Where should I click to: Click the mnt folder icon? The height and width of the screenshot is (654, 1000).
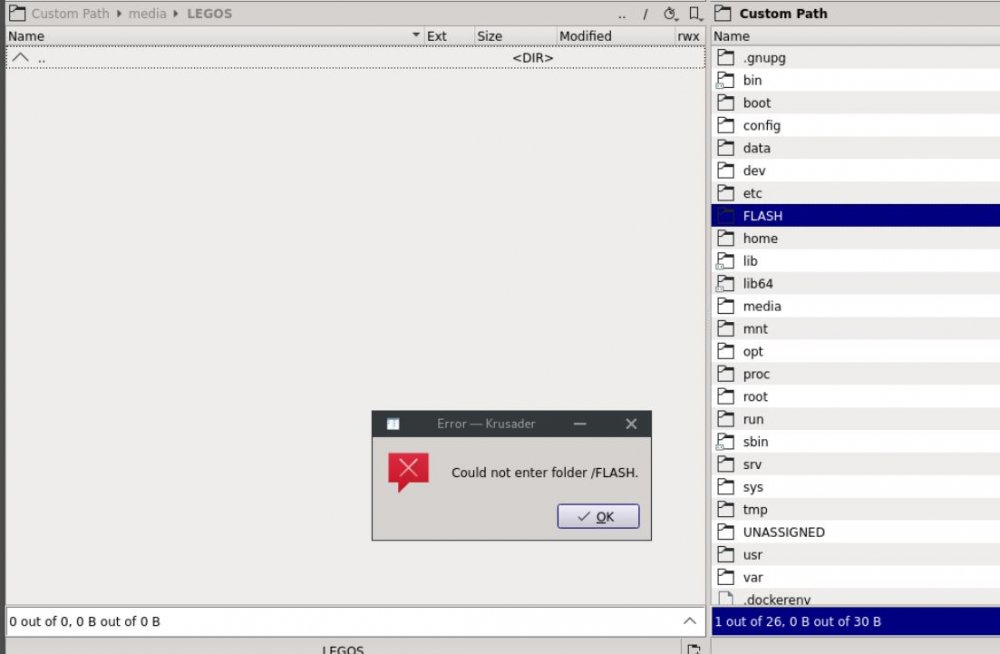point(725,329)
